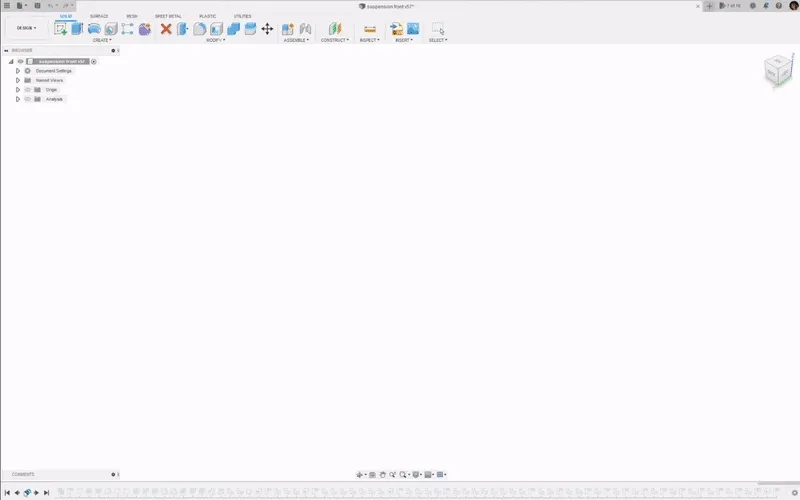This screenshot has height=500, width=800.
Task: Toggle visibility of the Analysis folder
Action: pos(28,99)
